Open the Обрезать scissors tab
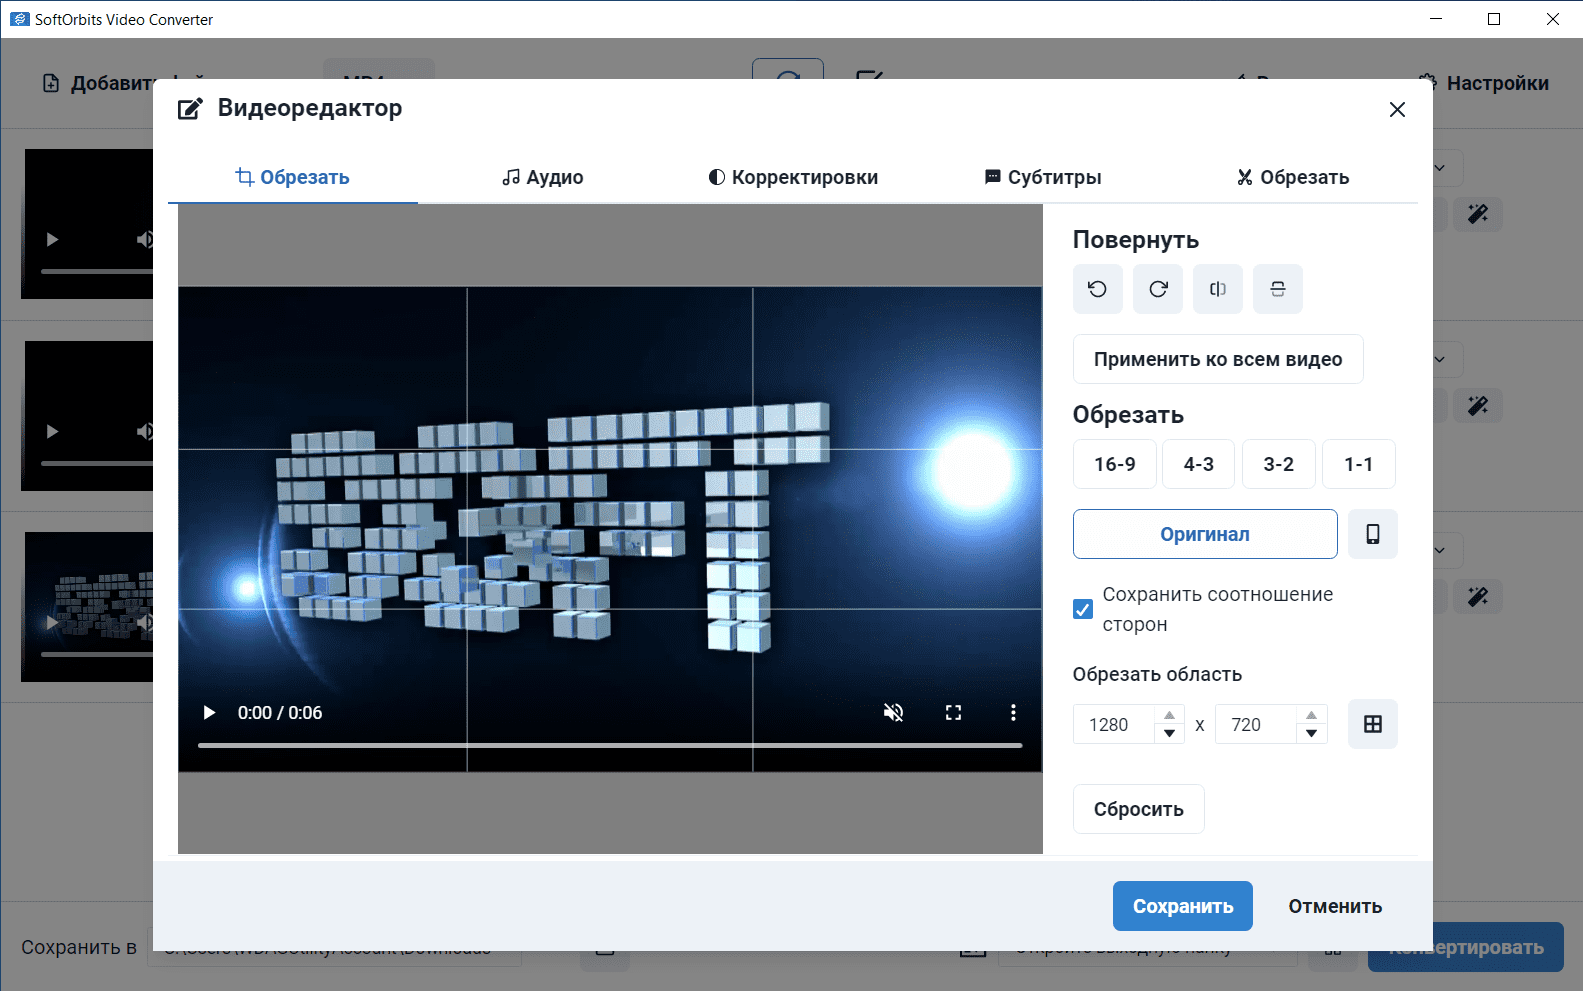This screenshot has height=991, width=1583. (1293, 178)
